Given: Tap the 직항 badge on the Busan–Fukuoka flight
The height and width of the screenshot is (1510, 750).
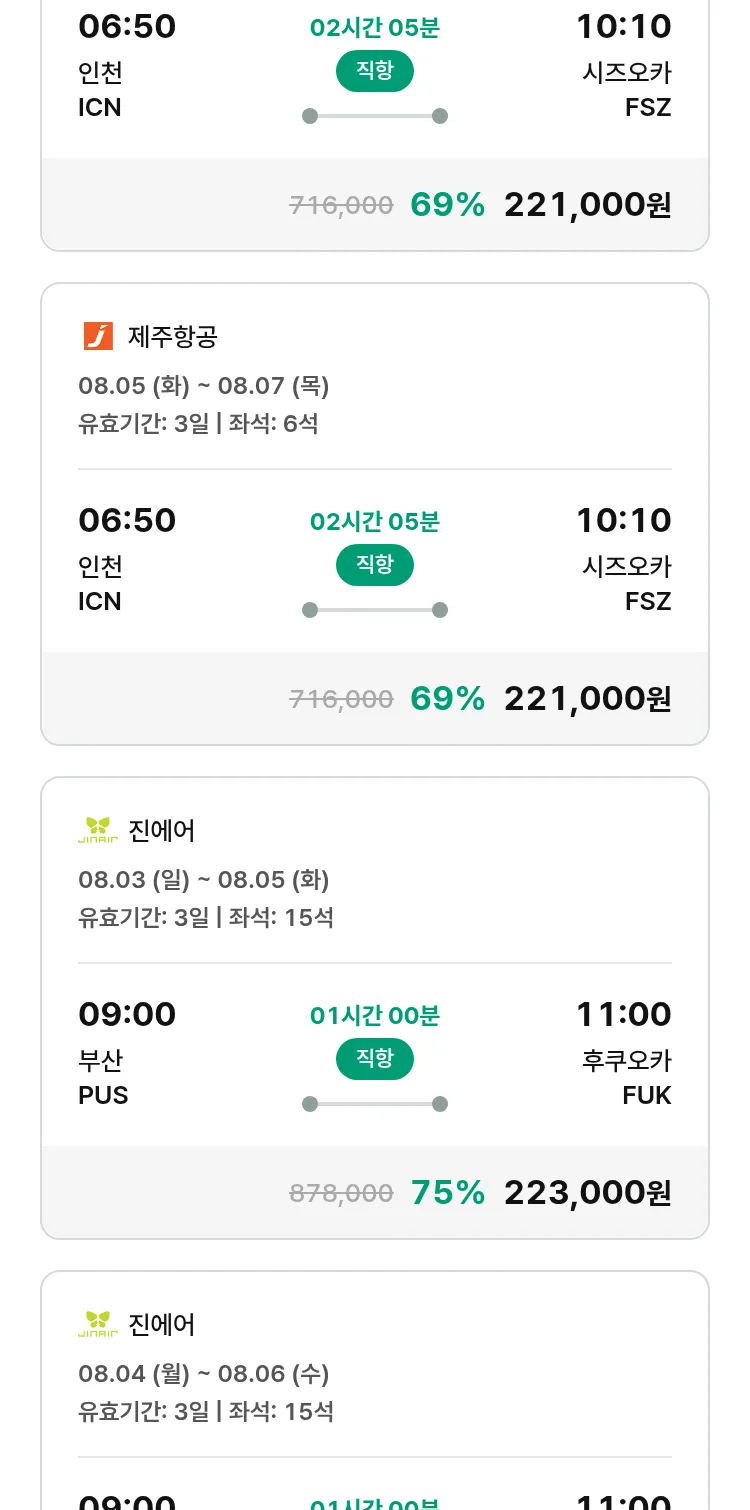Looking at the screenshot, I should [x=375, y=1059].
